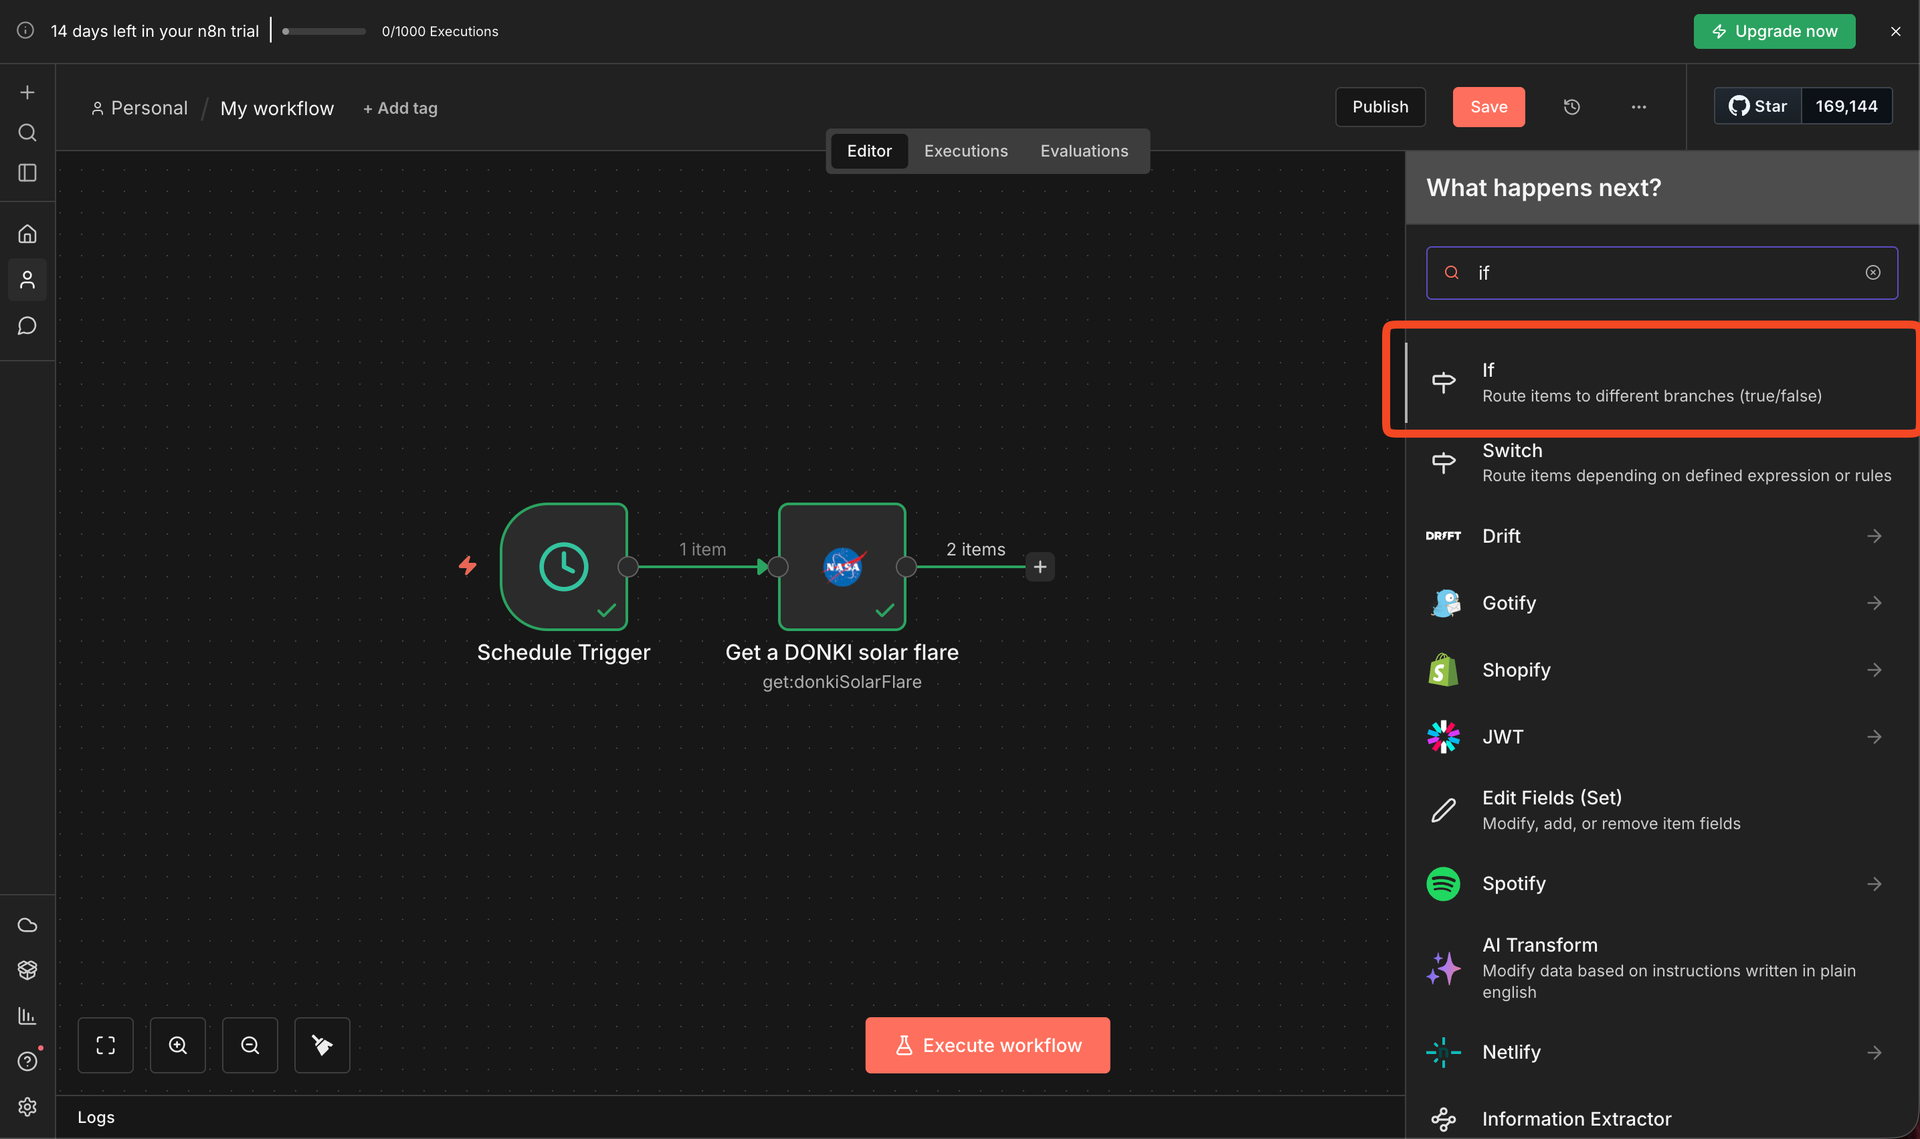Add node with plus after NASA node
Viewport: 1920px width, 1139px height.
1040,567
